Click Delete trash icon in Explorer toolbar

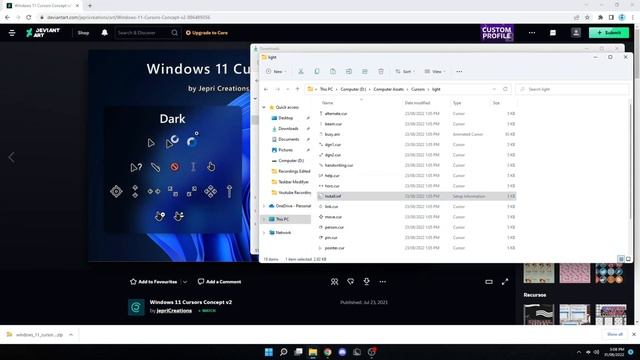[x=381, y=71]
